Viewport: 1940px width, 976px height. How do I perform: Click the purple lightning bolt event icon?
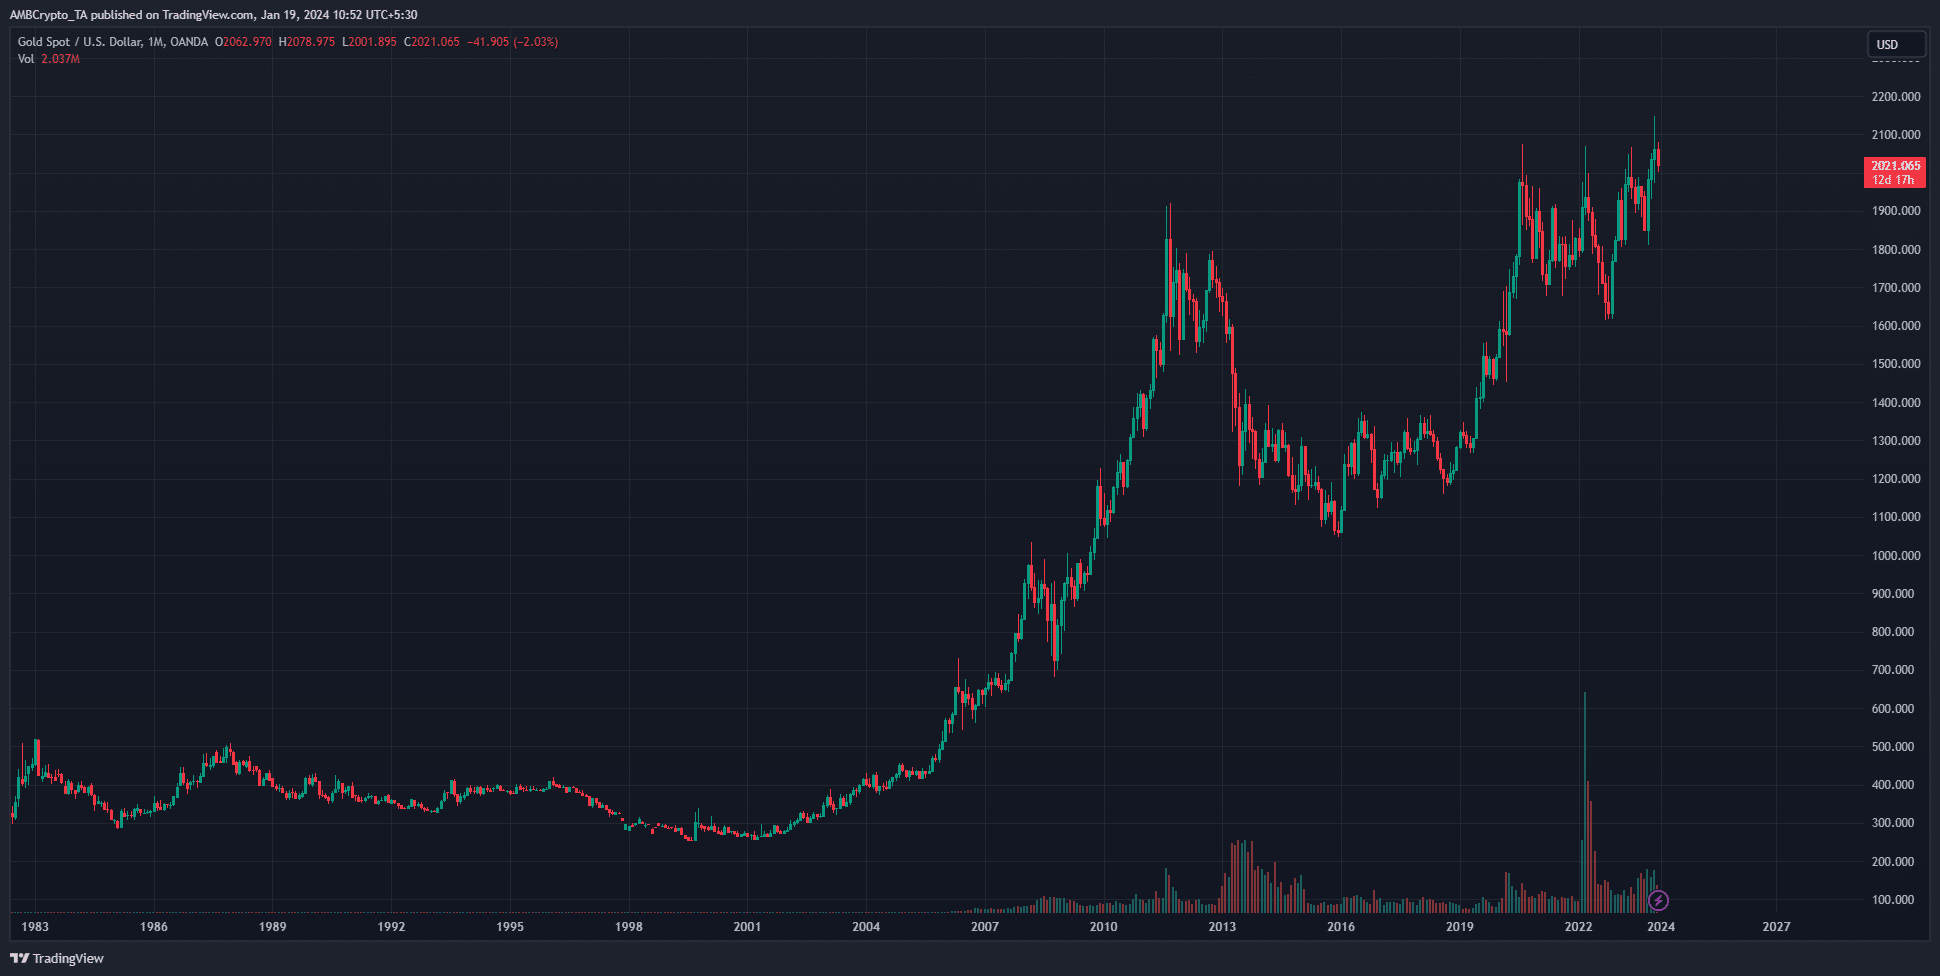click(1658, 901)
